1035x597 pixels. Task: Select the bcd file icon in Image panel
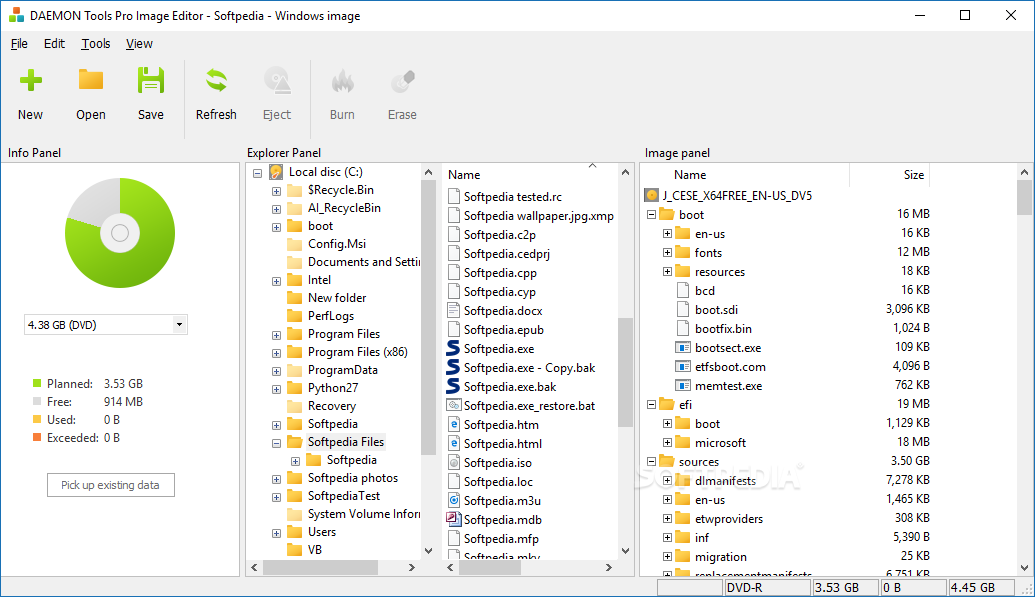pyautogui.click(x=683, y=291)
